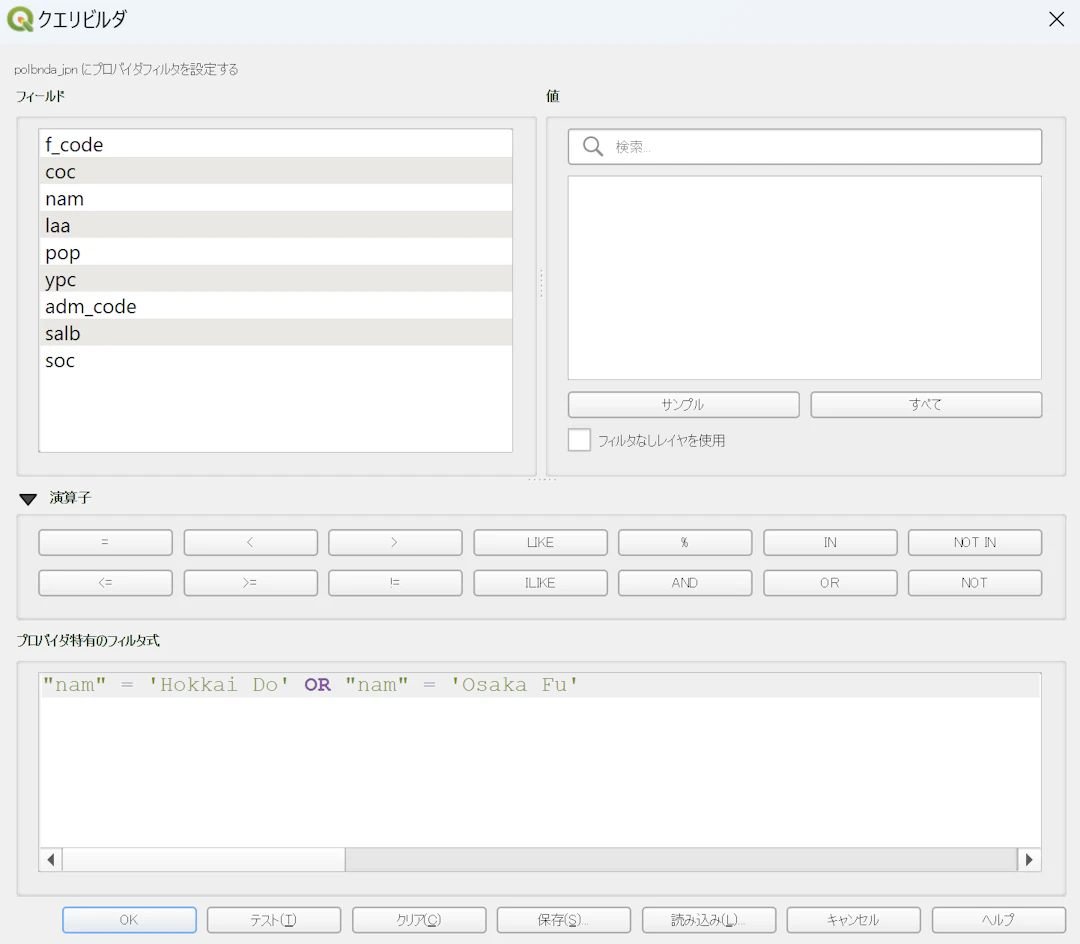The image size is (1080, 944).
Task: Insert the % wildcard operator
Action: point(685,542)
